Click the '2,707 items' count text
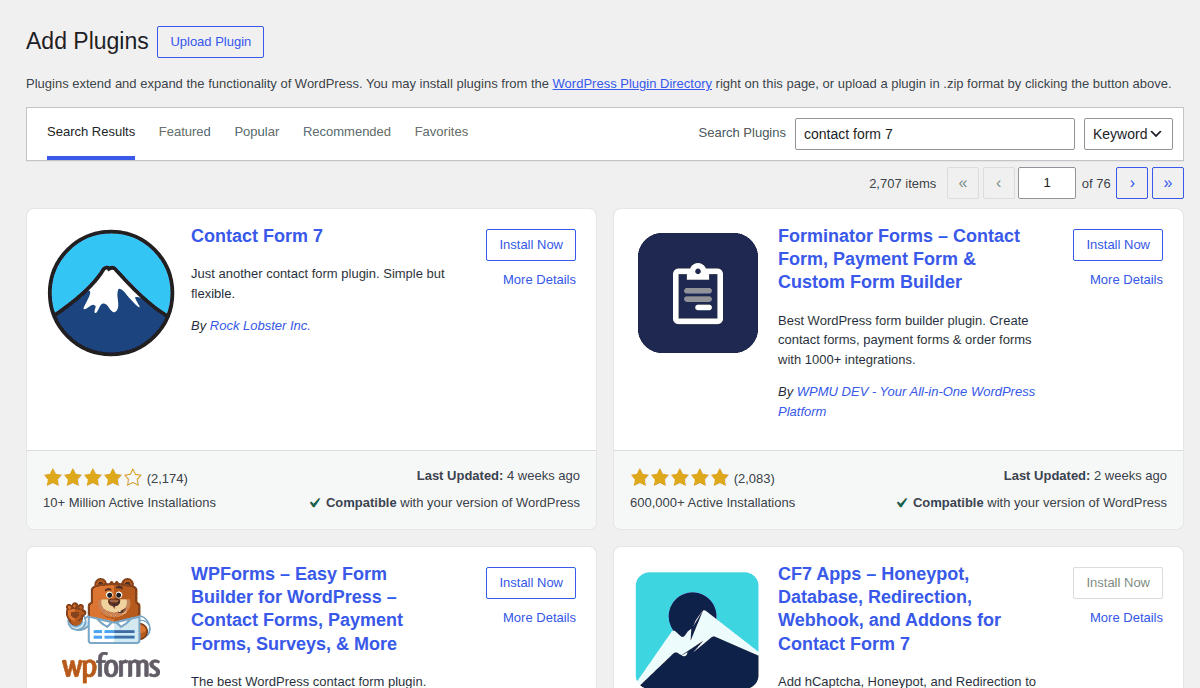This screenshot has width=1200, height=688. coord(903,184)
